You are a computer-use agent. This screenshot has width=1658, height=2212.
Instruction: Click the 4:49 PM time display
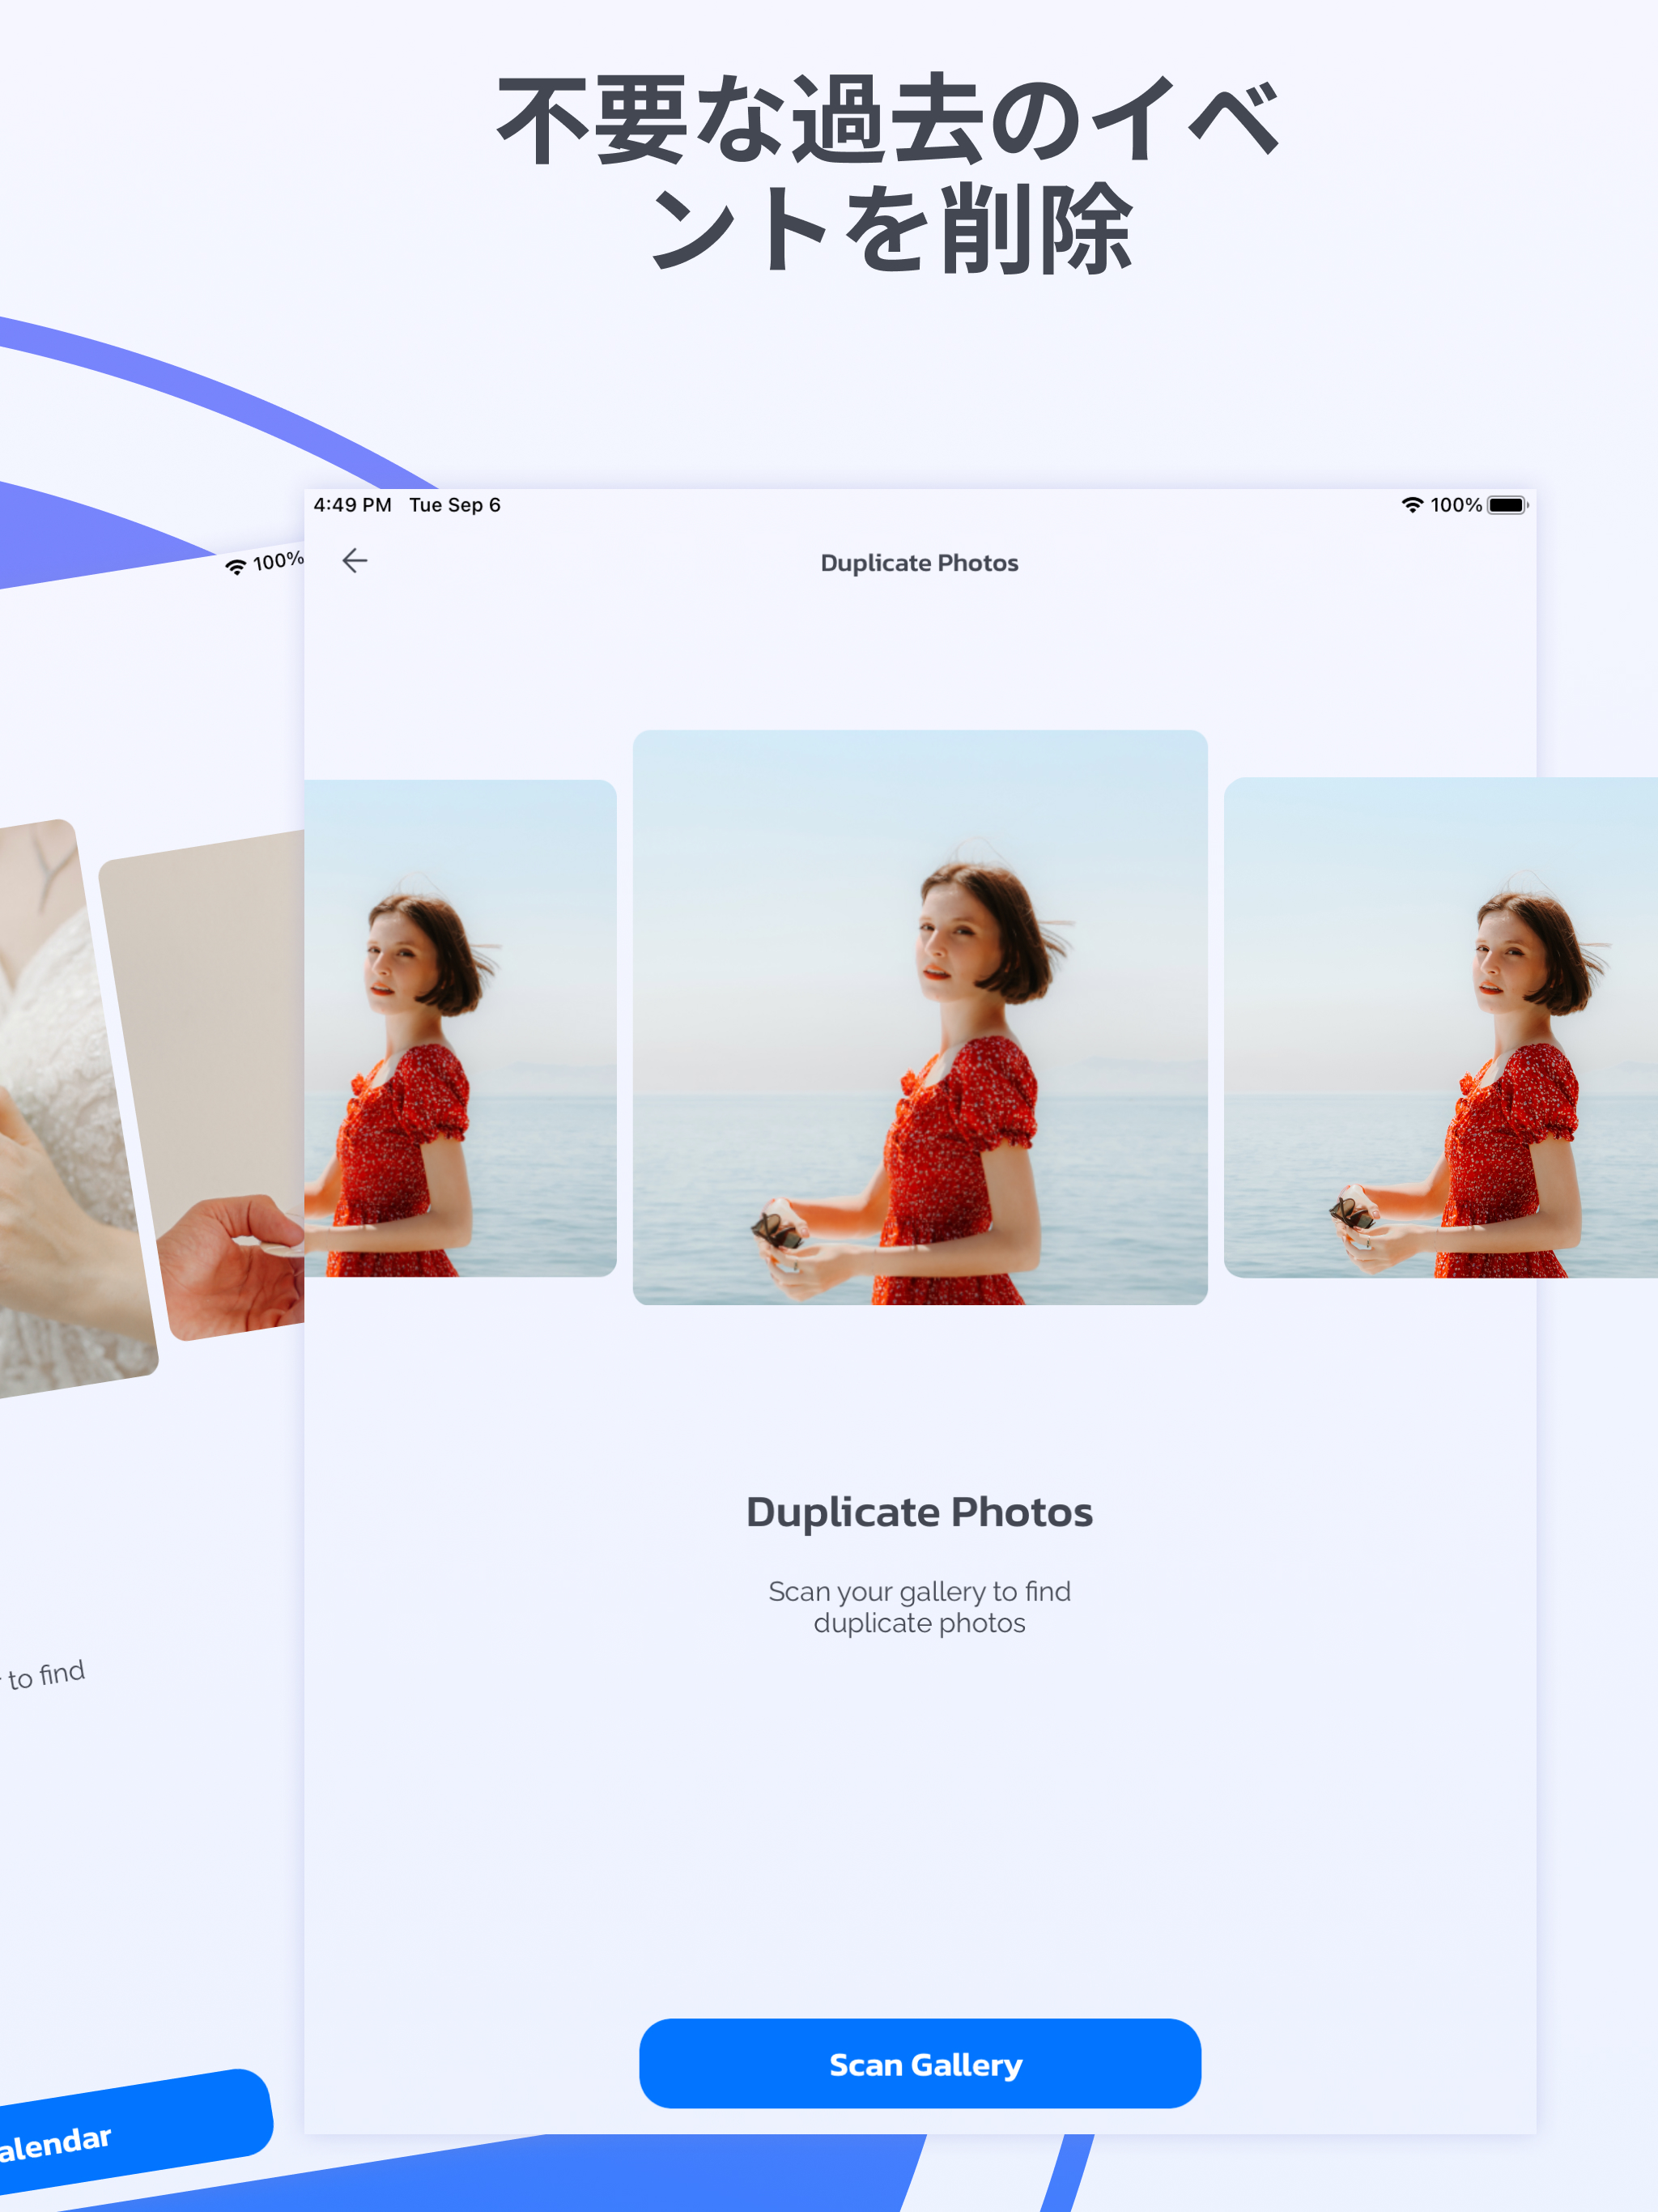pos(352,505)
